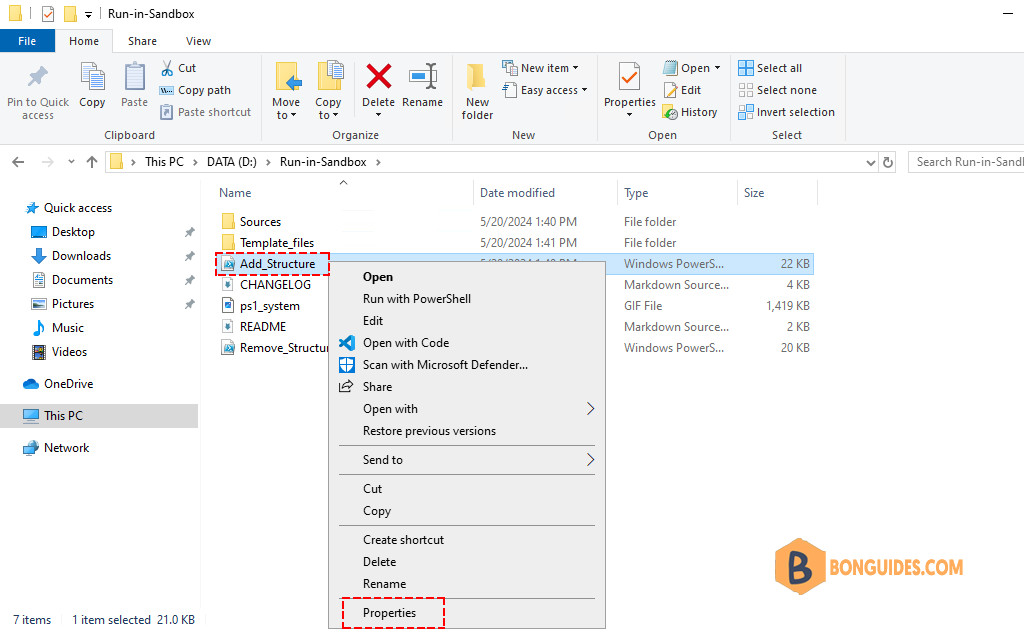Click Copy path in Clipboard group

(x=196, y=90)
